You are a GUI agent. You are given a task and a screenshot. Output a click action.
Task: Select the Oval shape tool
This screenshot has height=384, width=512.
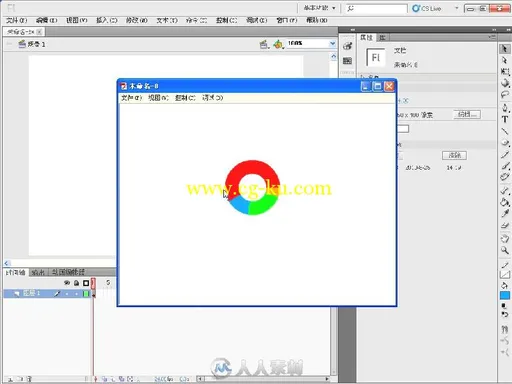click(505, 143)
